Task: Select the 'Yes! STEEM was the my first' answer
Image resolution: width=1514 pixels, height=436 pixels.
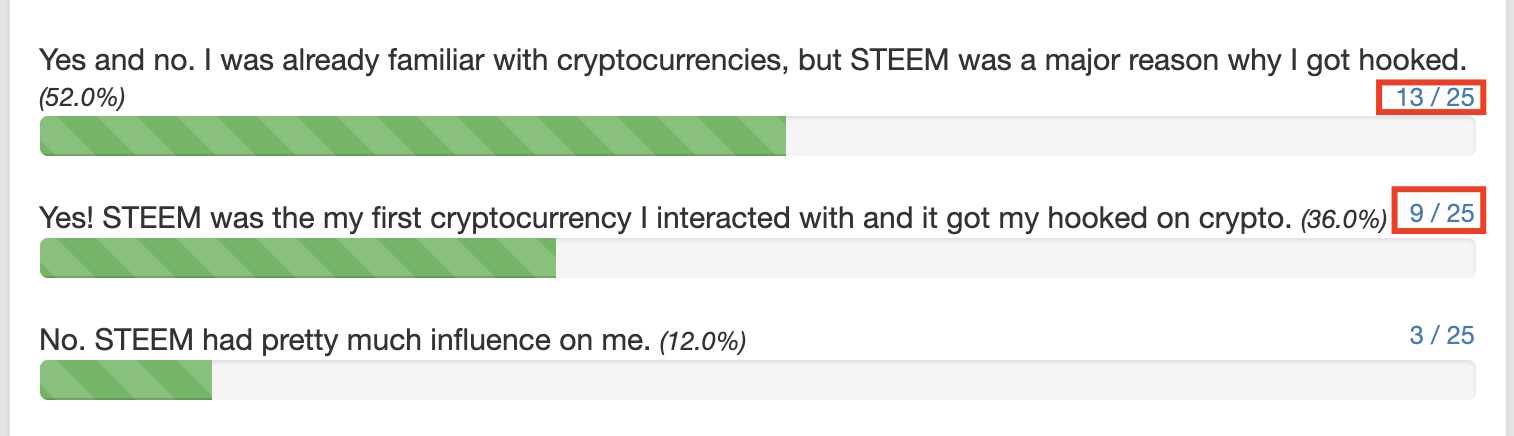Action: (666, 215)
